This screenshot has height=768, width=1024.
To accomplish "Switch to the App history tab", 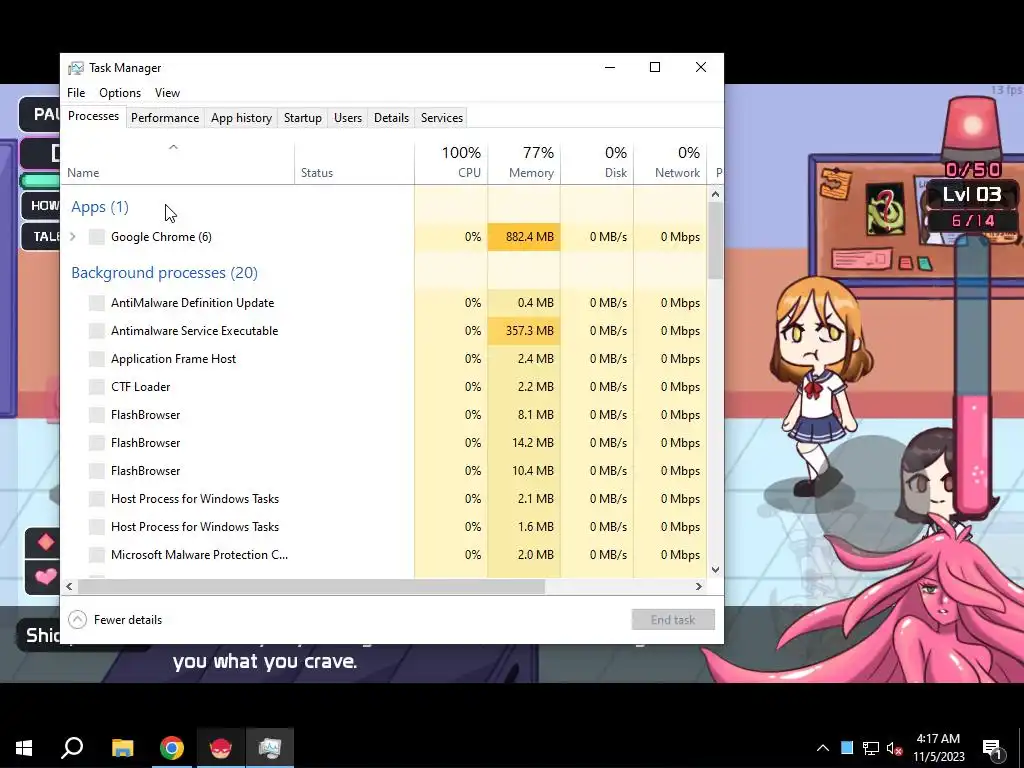I will (x=241, y=118).
